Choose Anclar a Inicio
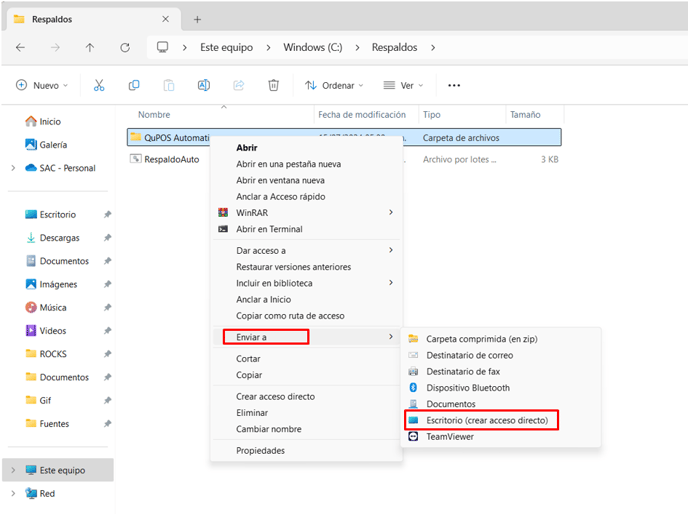 click(263, 299)
